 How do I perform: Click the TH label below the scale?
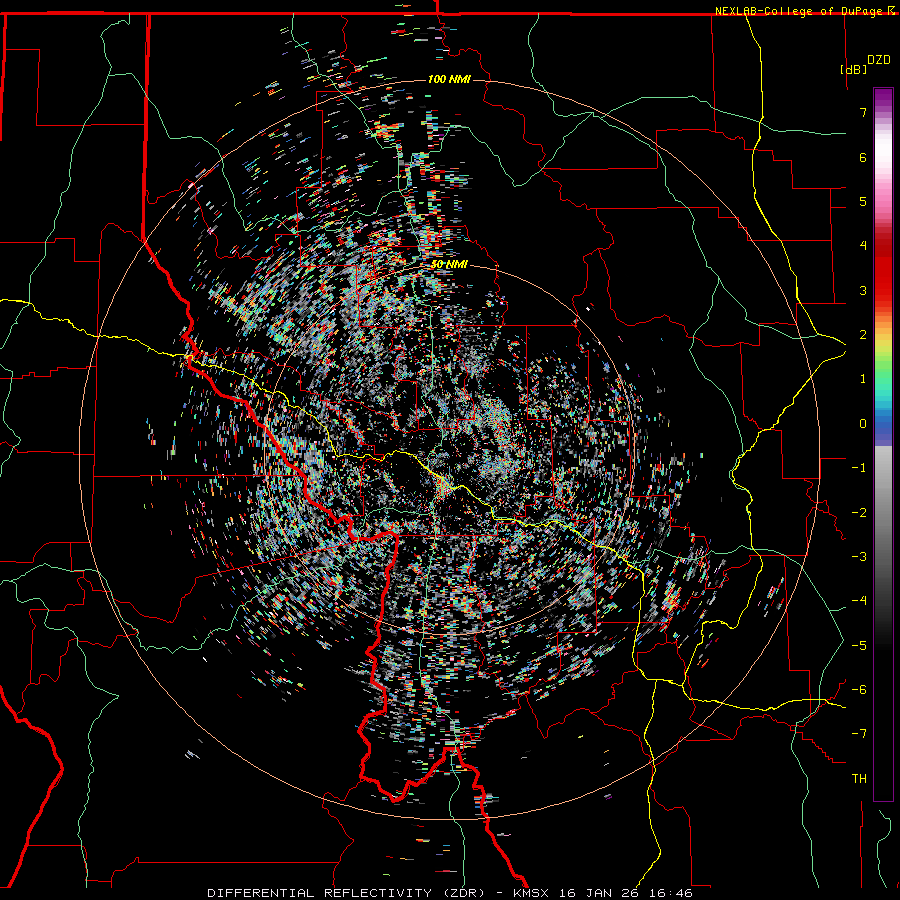tap(859, 778)
